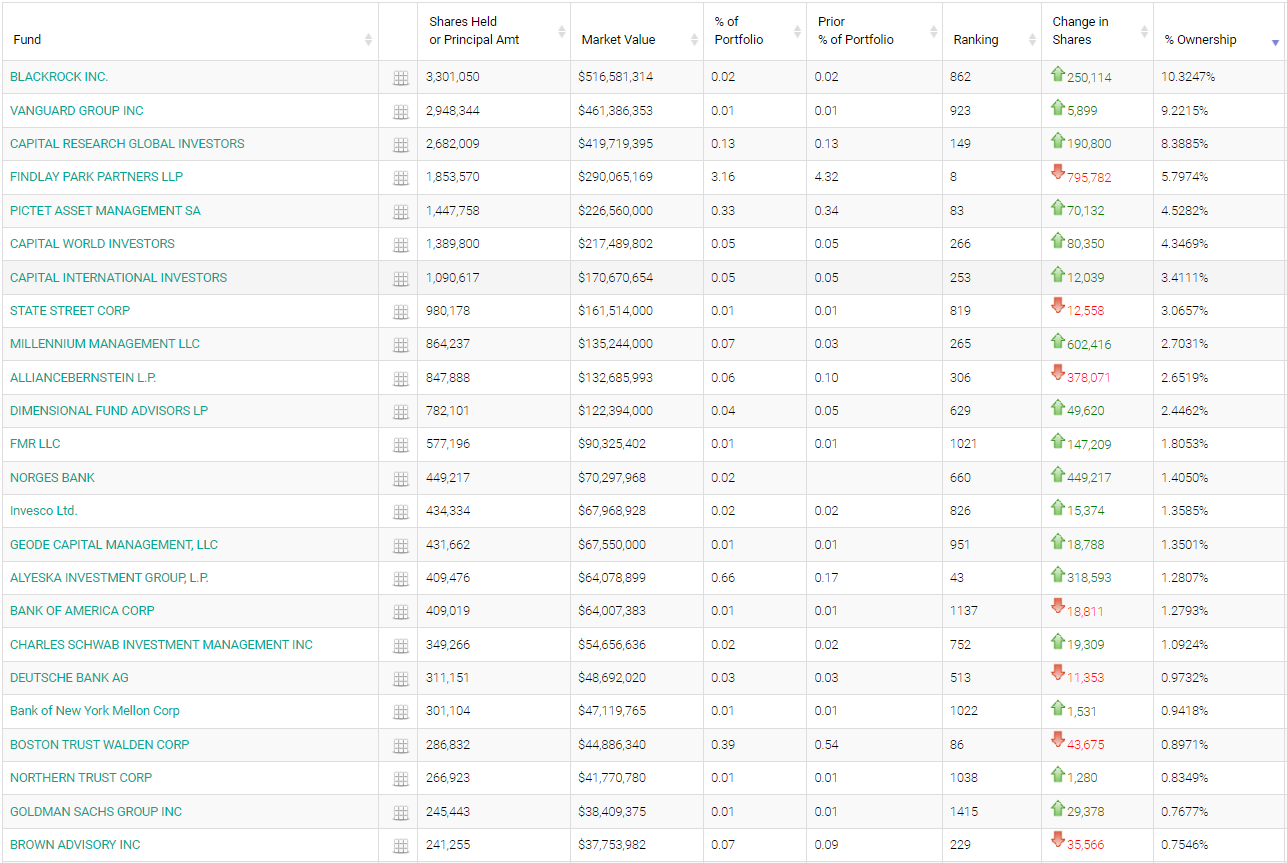
Task: Open BLACKROCK INC. fund link
Action: point(59,77)
